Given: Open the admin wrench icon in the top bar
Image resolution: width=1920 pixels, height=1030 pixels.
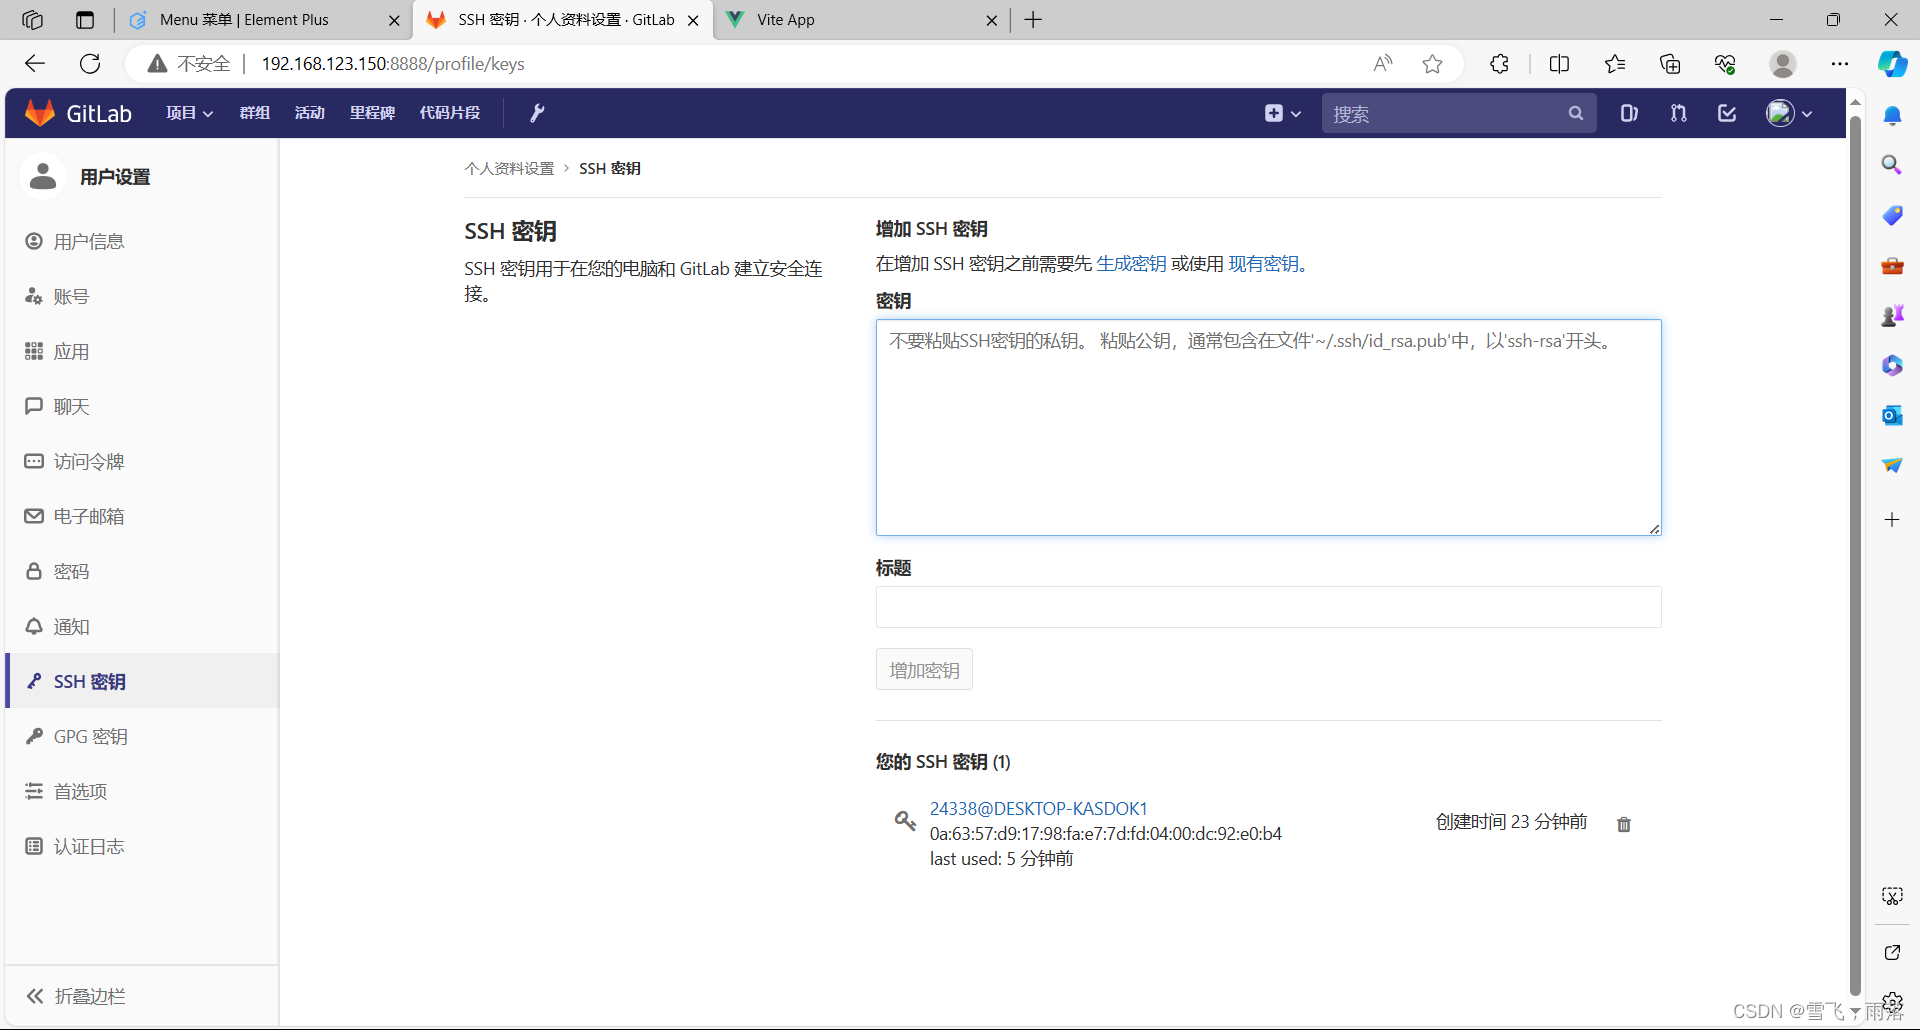Looking at the screenshot, I should click(x=537, y=112).
